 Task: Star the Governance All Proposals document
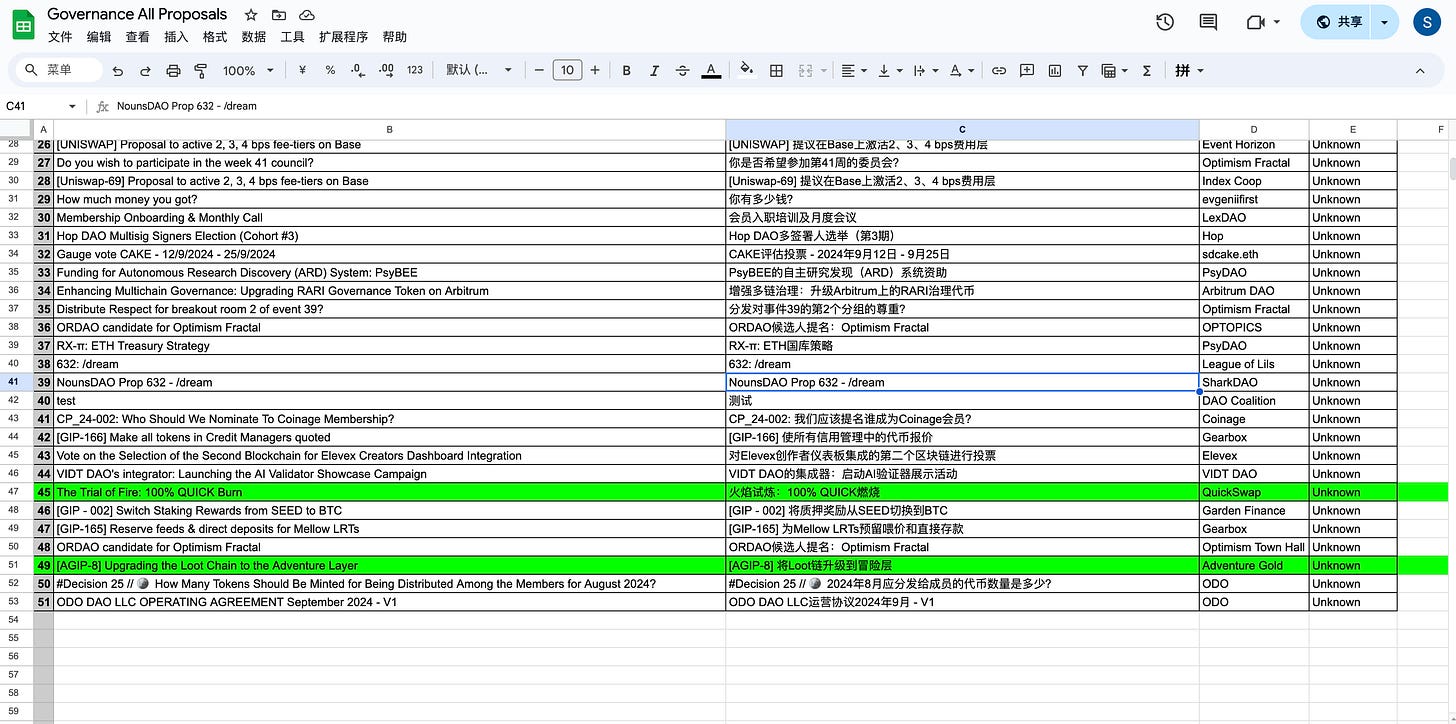click(251, 15)
